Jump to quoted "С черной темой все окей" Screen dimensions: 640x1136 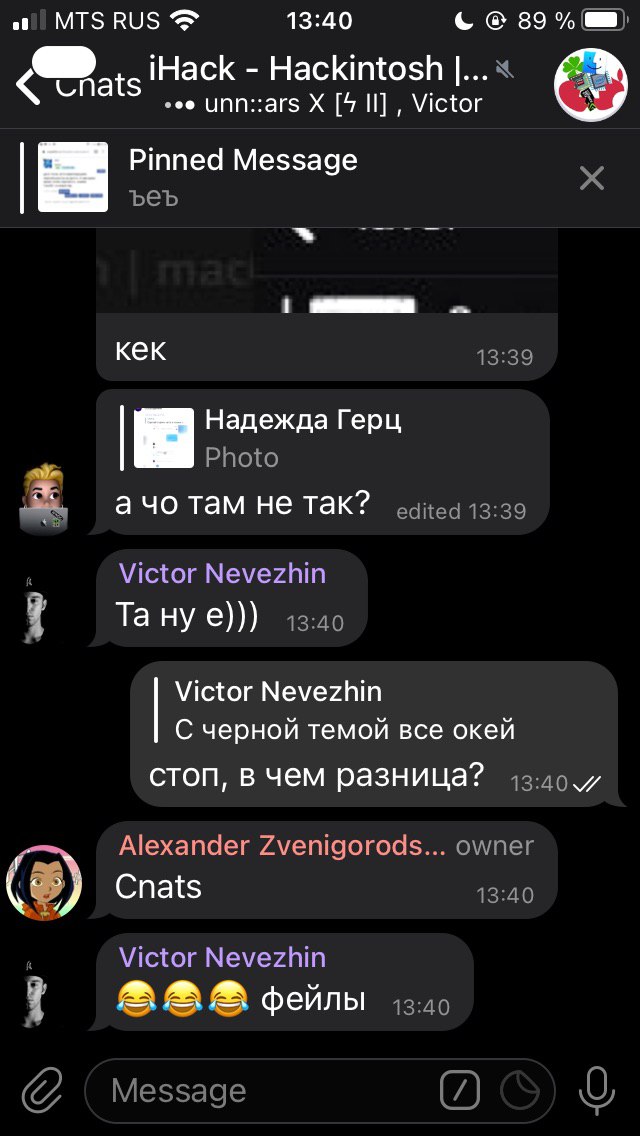pos(335,710)
